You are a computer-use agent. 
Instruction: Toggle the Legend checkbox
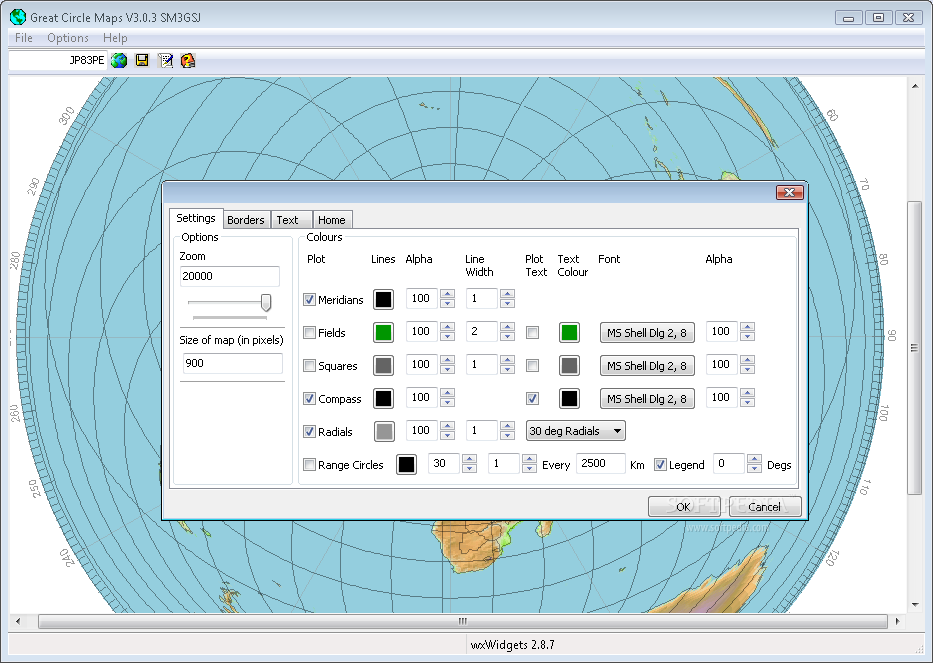pyautogui.click(x=660, y=464)
